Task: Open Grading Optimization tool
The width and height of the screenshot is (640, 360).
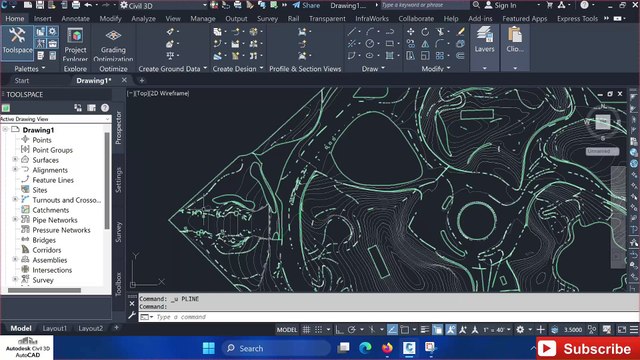Action: [x=113, y=44]
